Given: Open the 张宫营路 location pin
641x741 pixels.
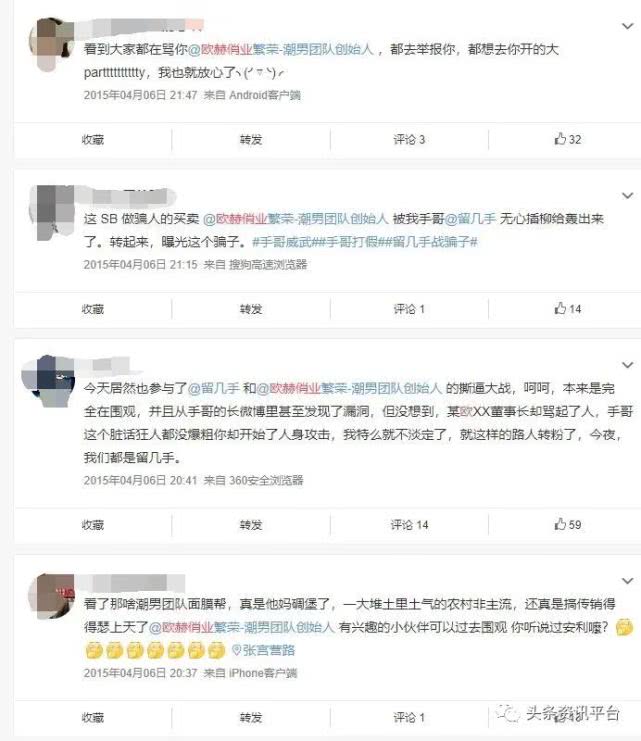Looking at the screenshot, I should pos(263,650).
